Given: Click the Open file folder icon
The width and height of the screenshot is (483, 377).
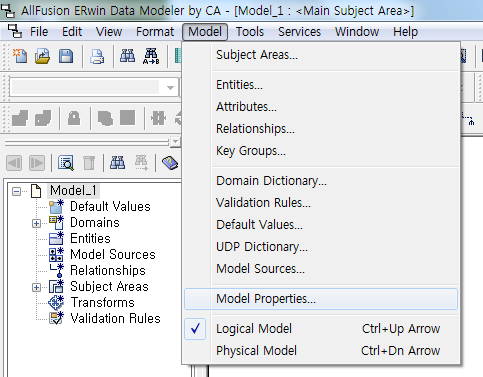Looking at the screenshot, I should 42,56.
